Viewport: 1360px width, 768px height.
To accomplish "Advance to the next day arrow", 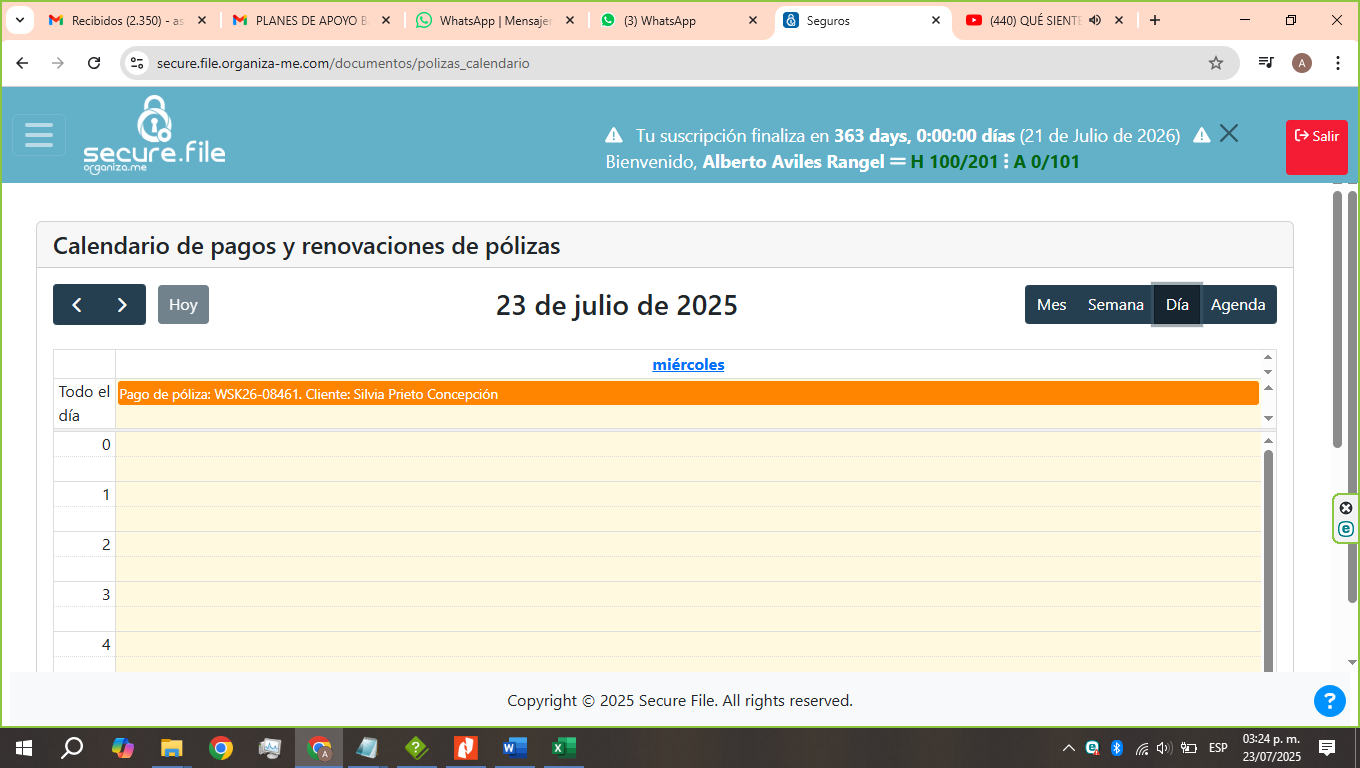I will [x=122, y=305].
